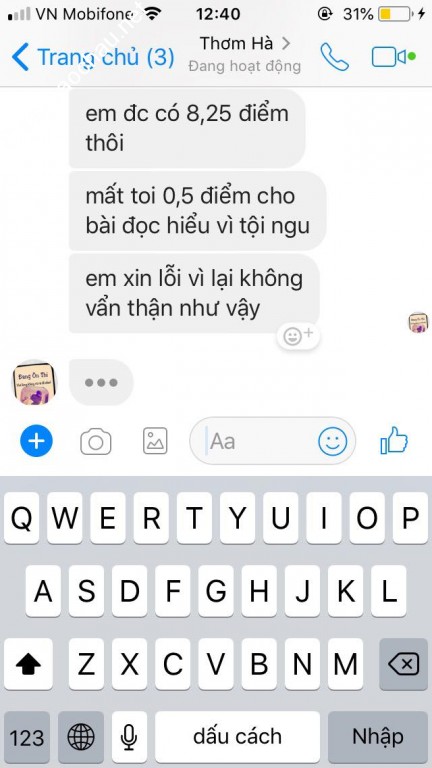Start a video call via camera icon
This screenshot has height=768, width=432.
[389, 57]
